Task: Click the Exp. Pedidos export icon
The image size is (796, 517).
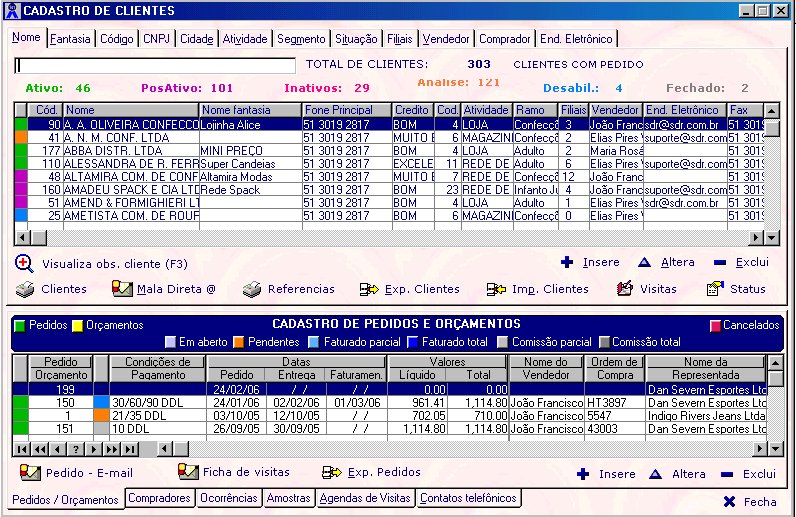Action: (x=331, y=473)
